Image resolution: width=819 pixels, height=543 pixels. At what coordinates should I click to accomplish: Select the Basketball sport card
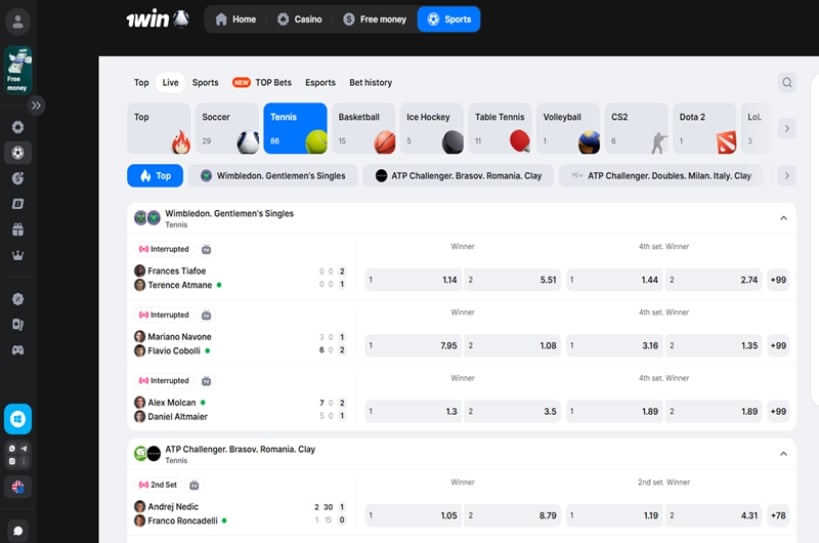click(x=364, y=128)
